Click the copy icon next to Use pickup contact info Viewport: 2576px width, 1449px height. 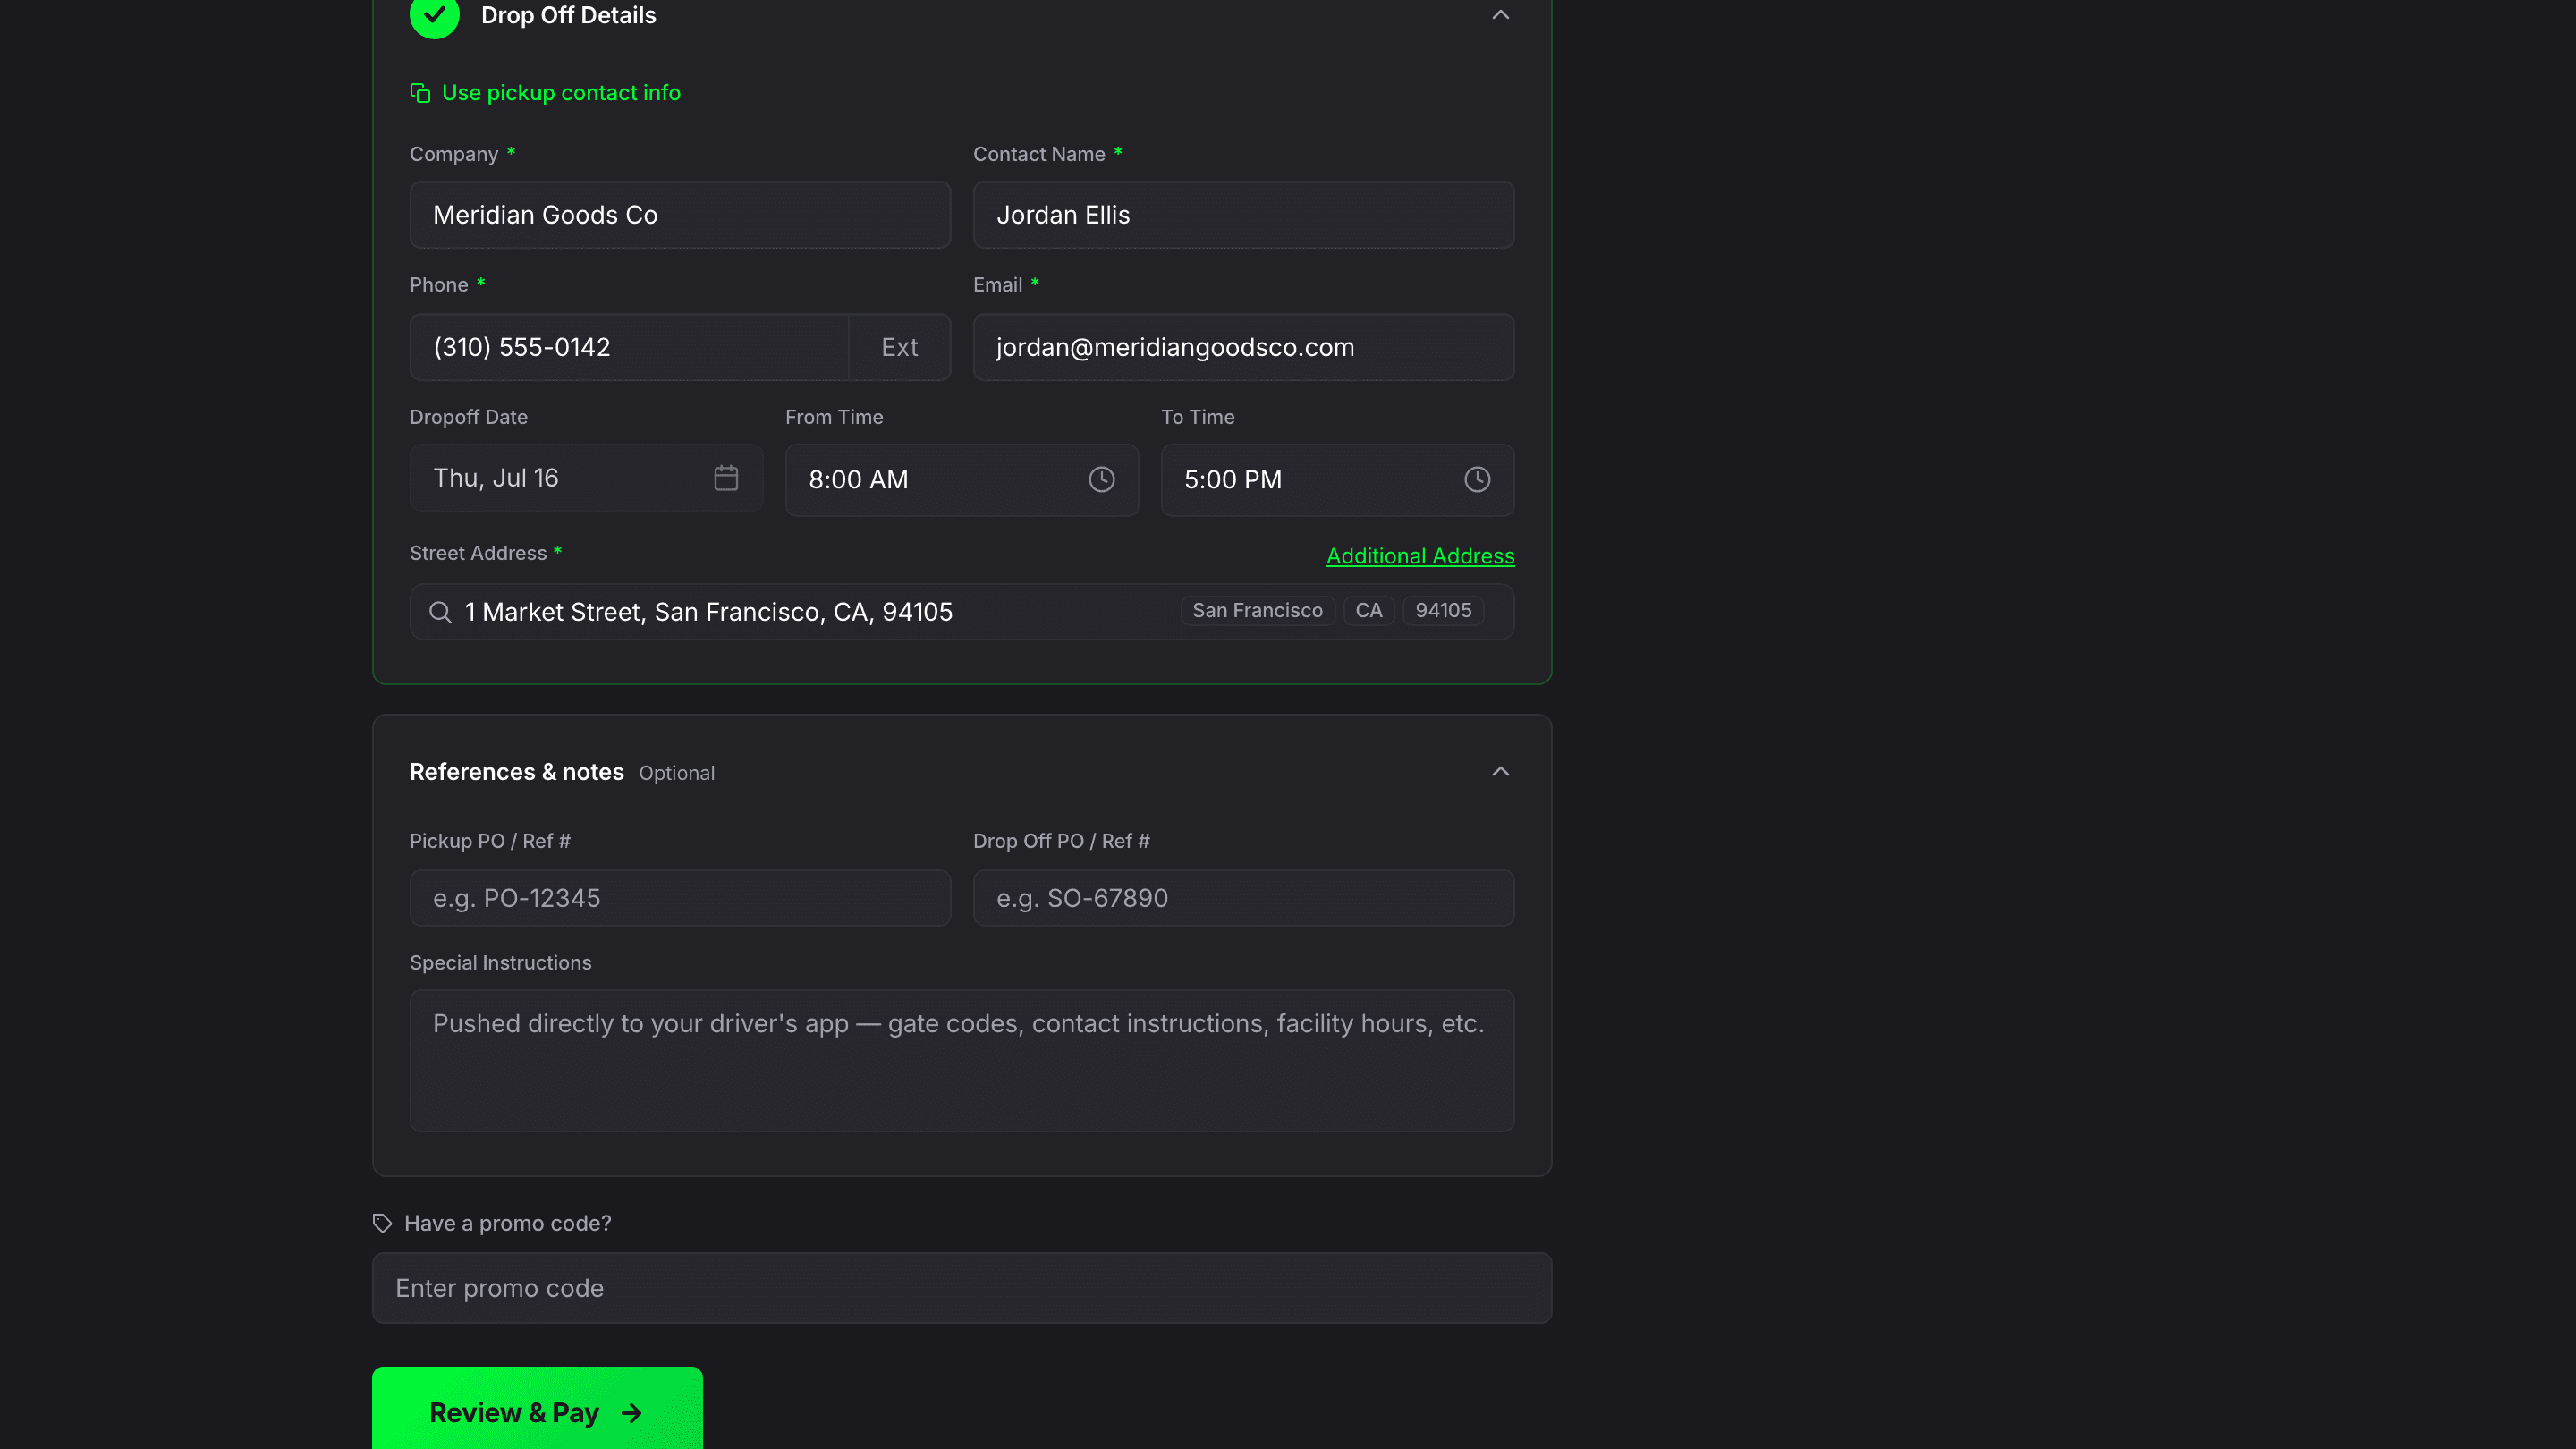(x=420, y=93)
